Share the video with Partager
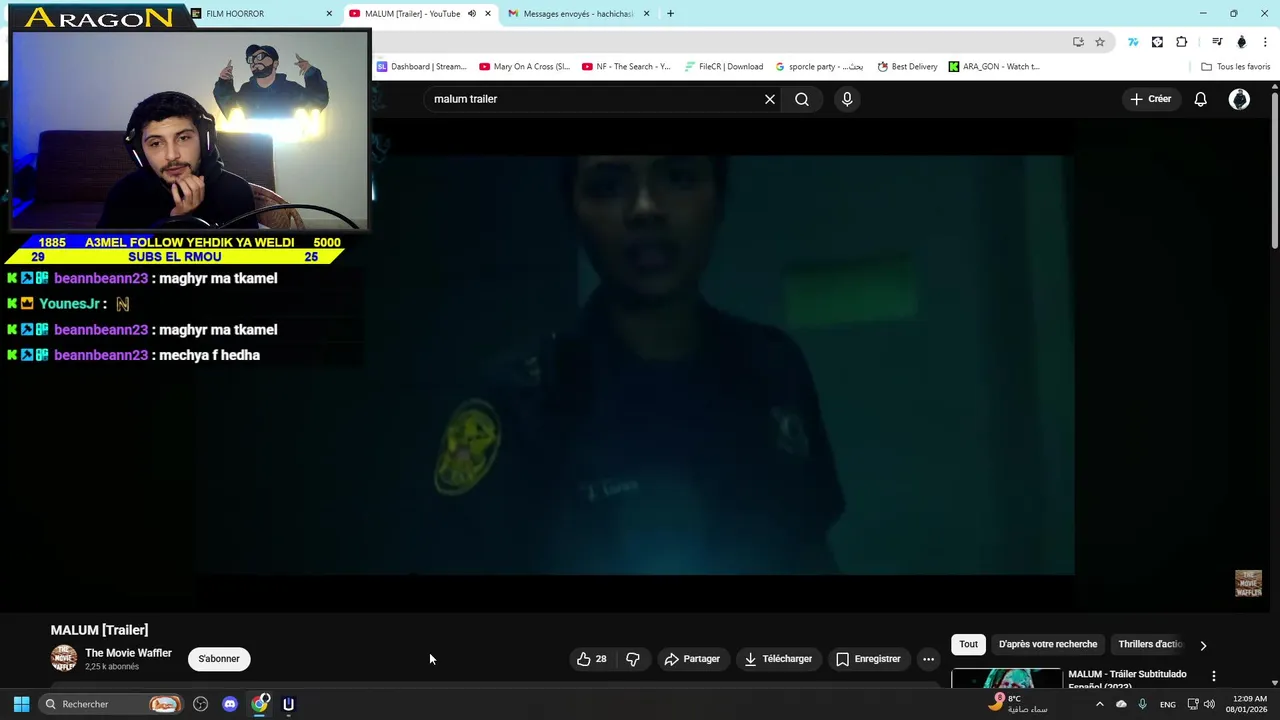1280x720 pixels. [692, 659]
